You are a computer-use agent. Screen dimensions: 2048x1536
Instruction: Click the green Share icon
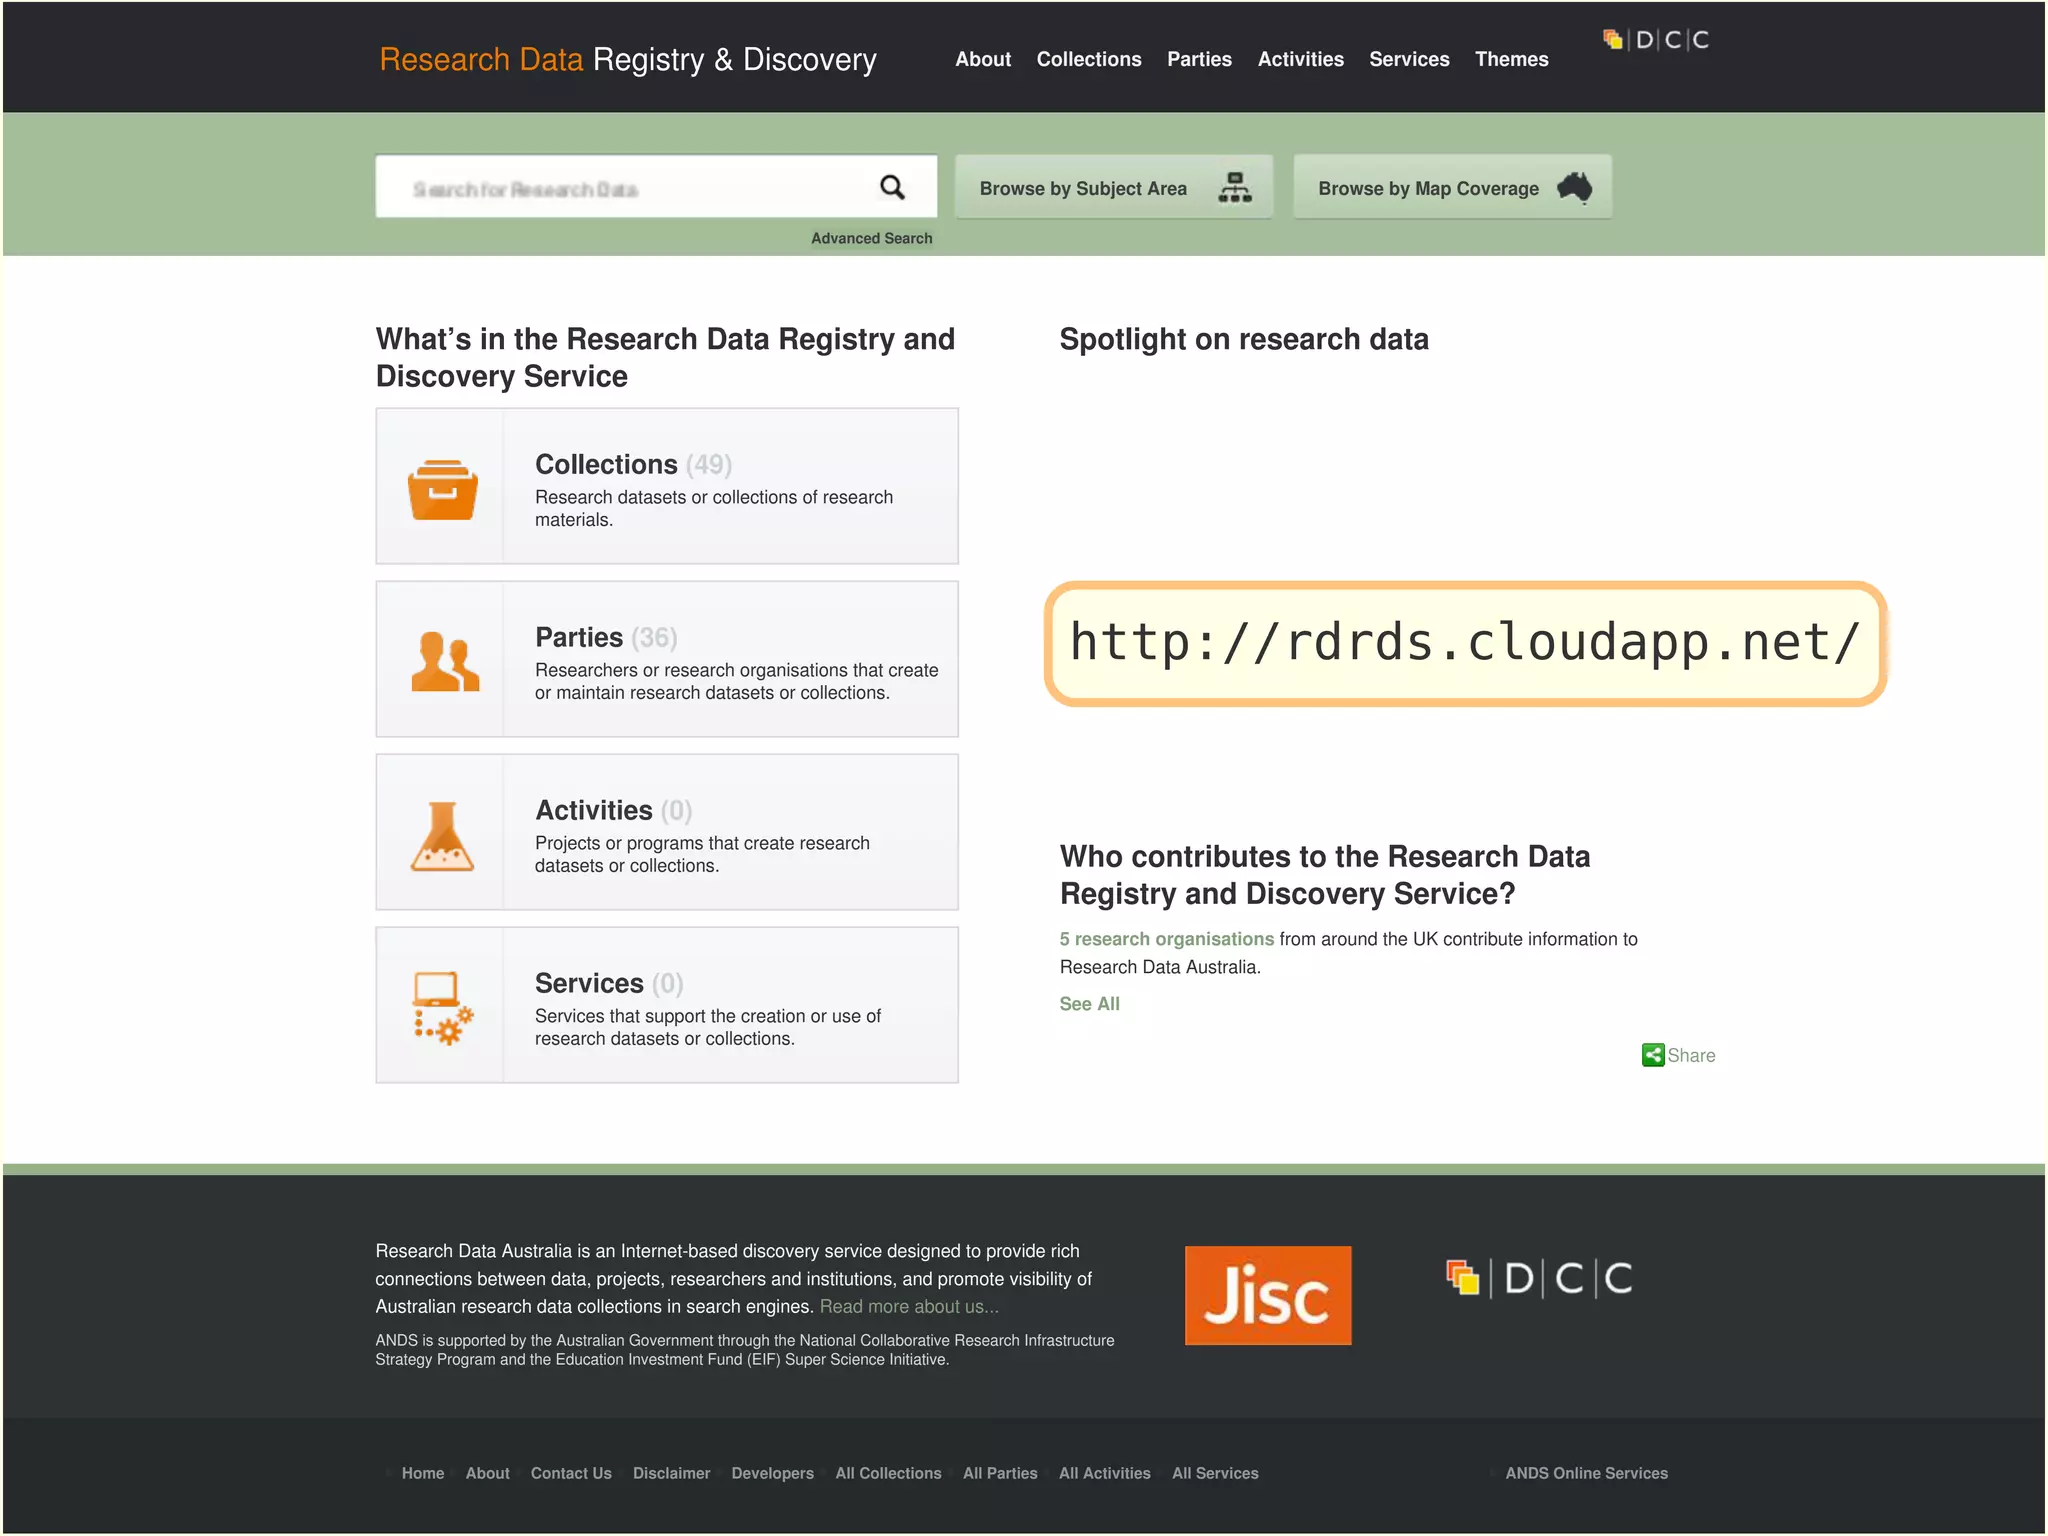coord(1653,1055)
